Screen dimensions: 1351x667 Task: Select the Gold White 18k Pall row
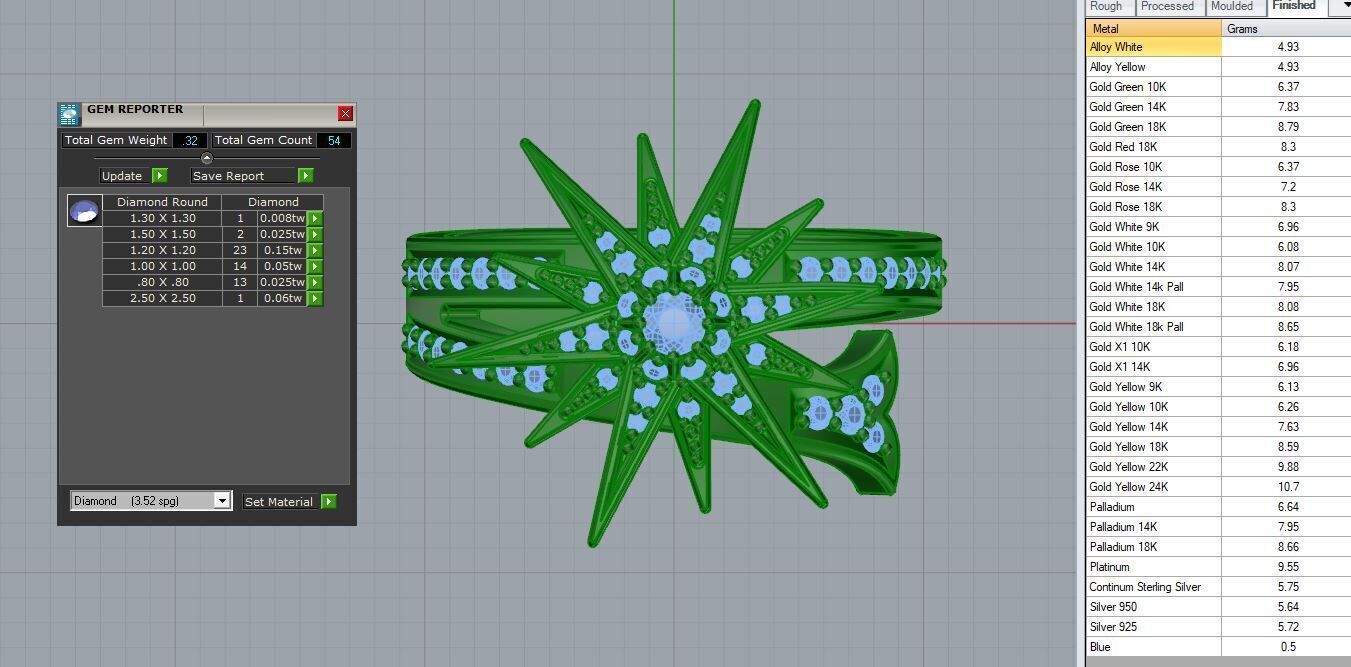(1218, 327)
